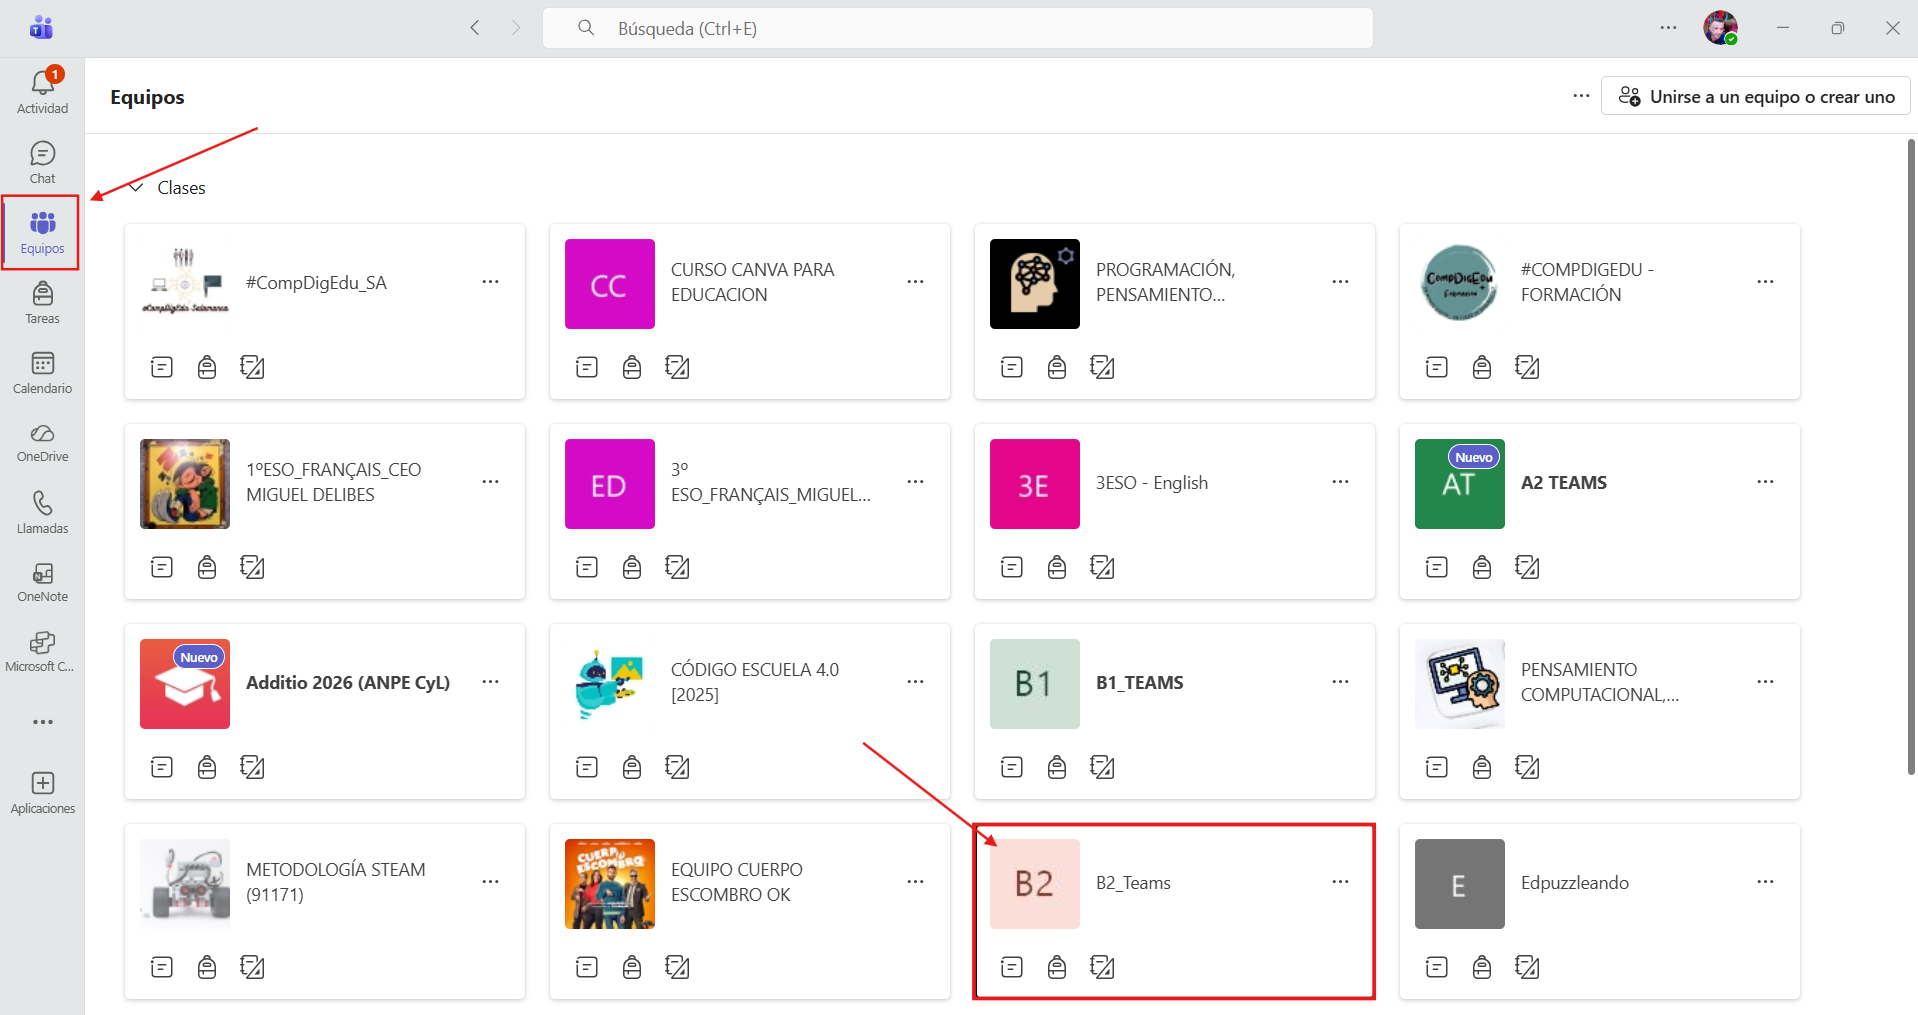Open backpack assignments icon on #CompDigEdu_SA card
Image resolution: width=1918 pixels, height=1015 pixels.
(207, 367)
